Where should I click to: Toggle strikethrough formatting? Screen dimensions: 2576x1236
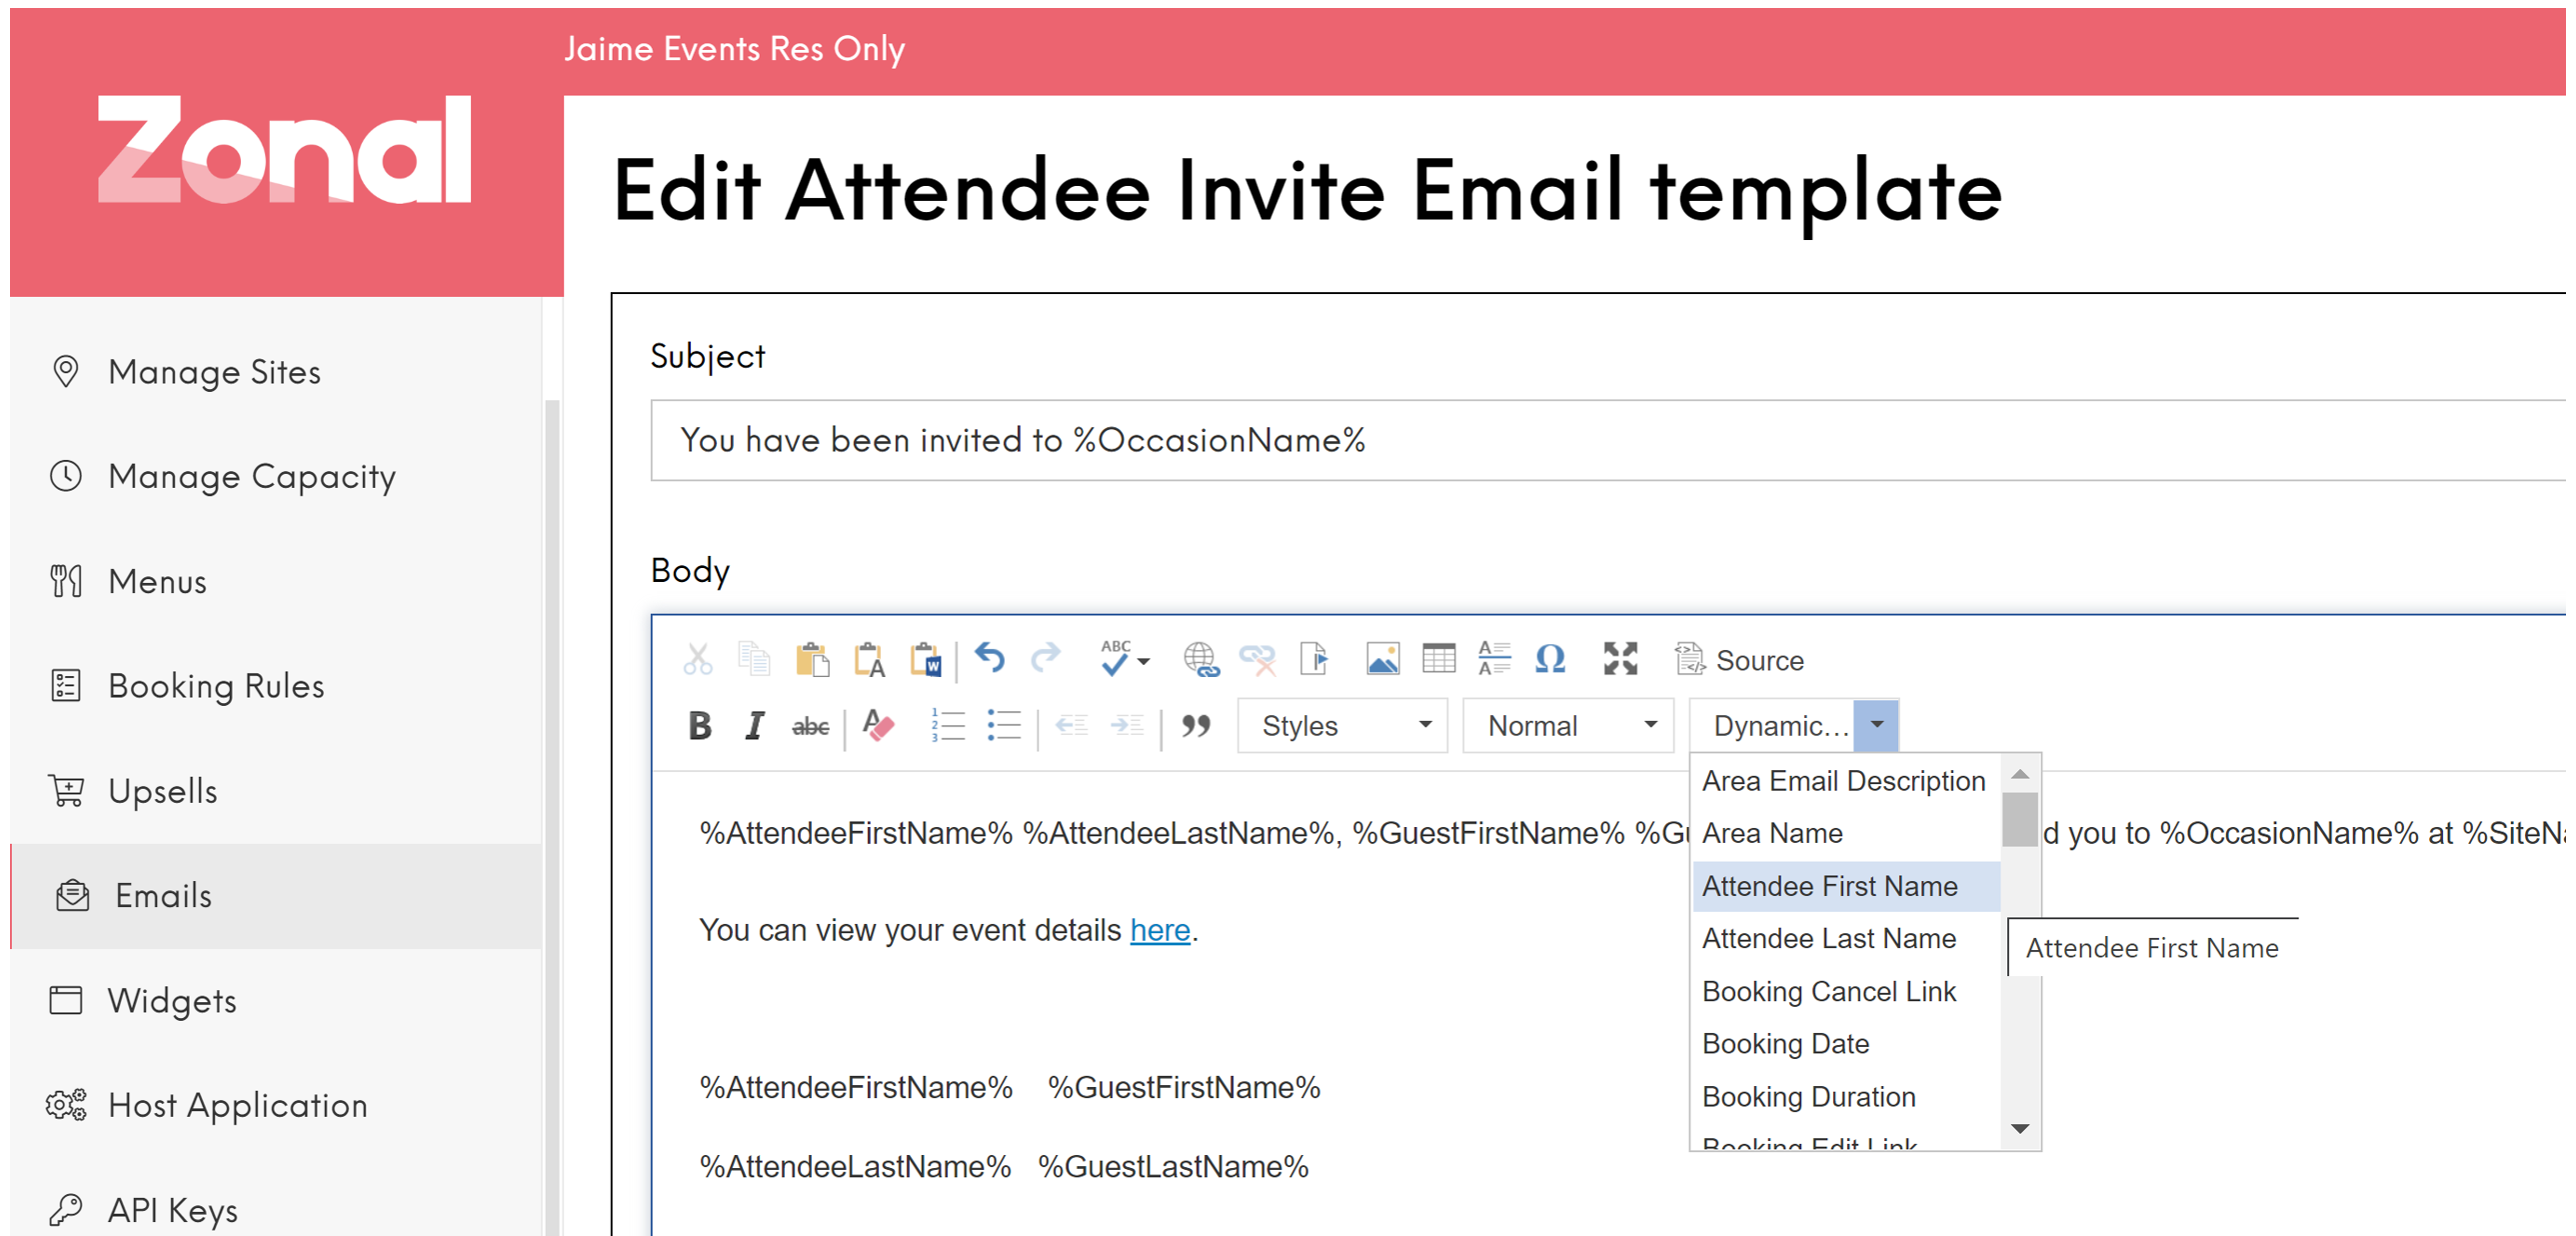[810, 726]
